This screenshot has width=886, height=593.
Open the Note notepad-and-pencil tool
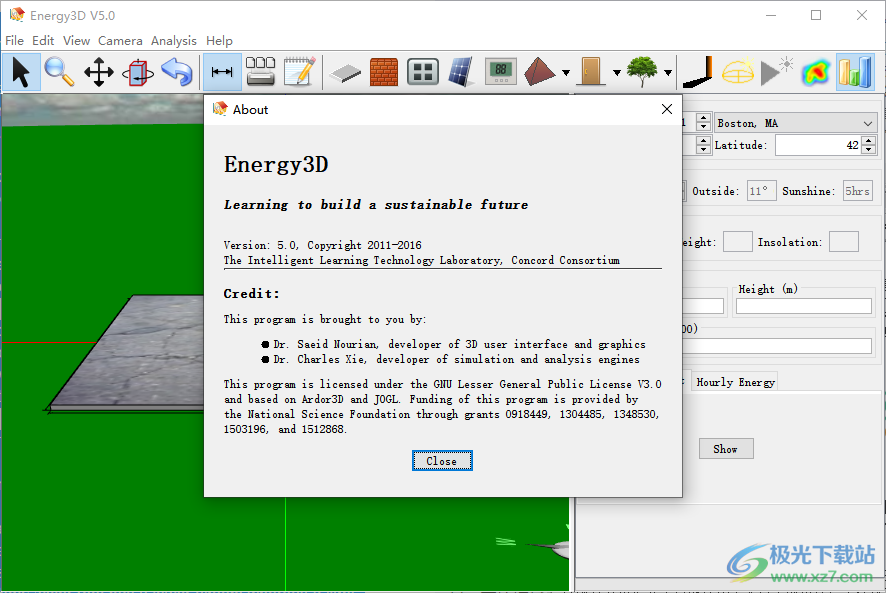pos(299,72)
